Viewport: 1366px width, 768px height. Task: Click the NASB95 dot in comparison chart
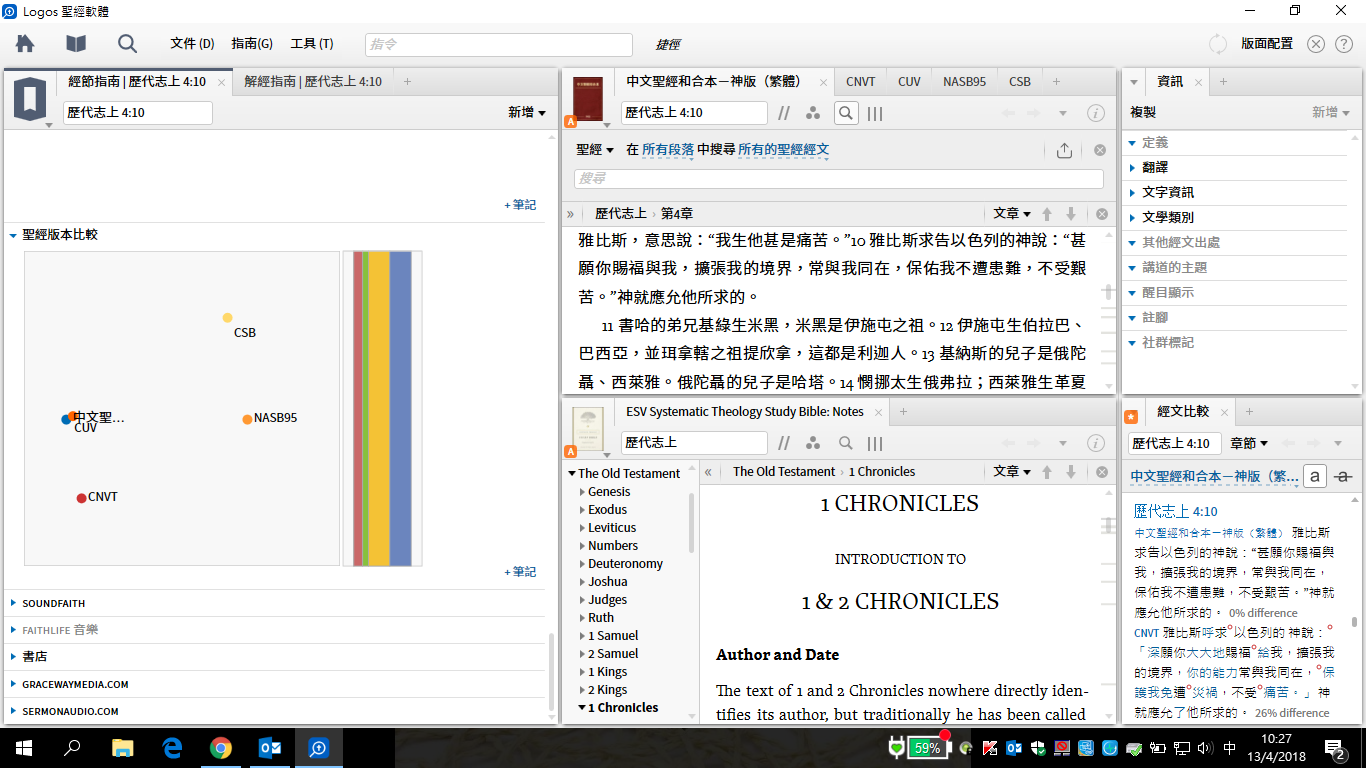[247, 419]
